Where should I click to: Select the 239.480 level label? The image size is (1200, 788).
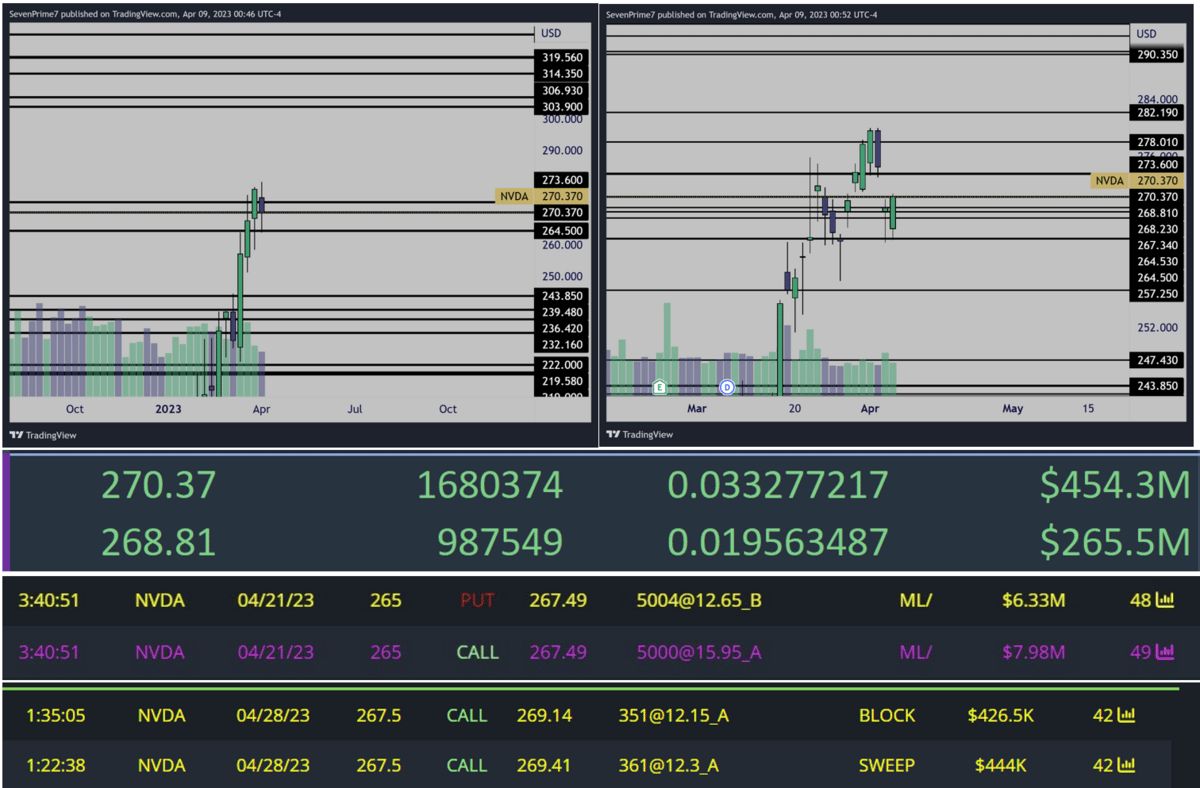[561, 312]
